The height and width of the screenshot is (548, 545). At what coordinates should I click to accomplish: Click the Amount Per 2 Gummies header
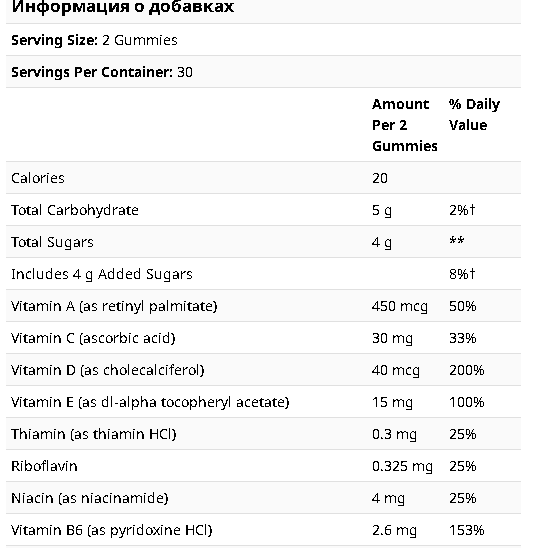point(404,125)
